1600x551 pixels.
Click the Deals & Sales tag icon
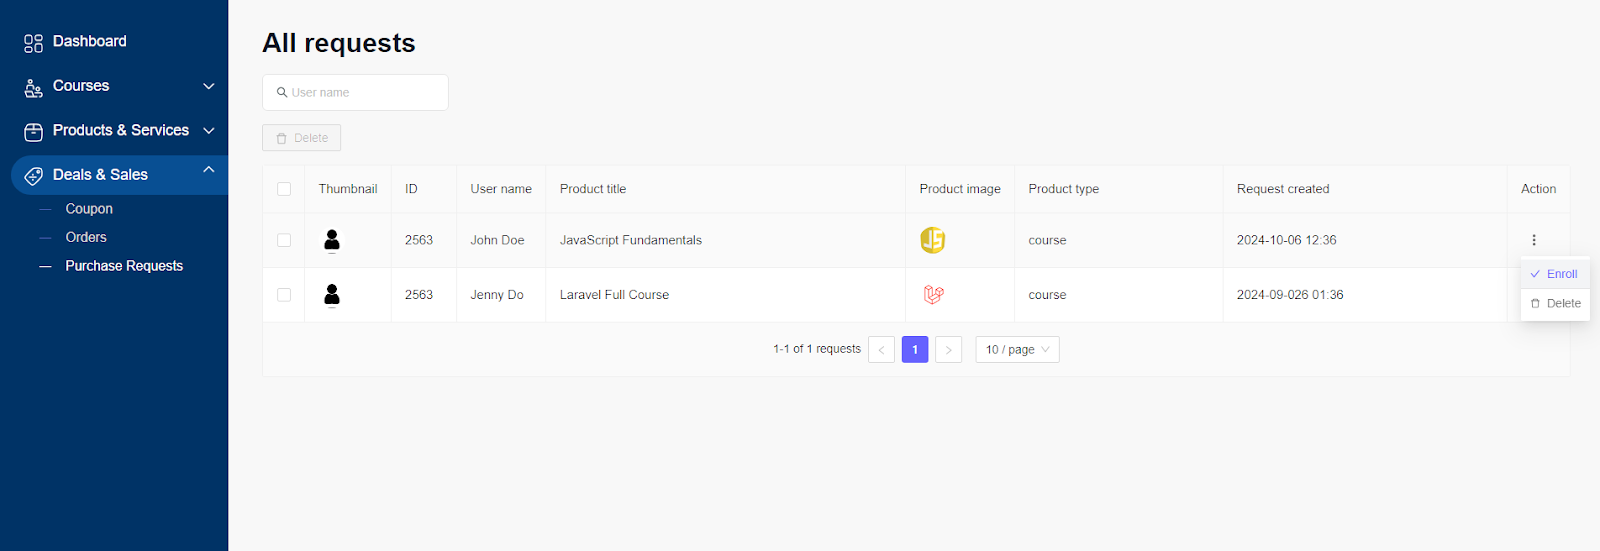34,176
